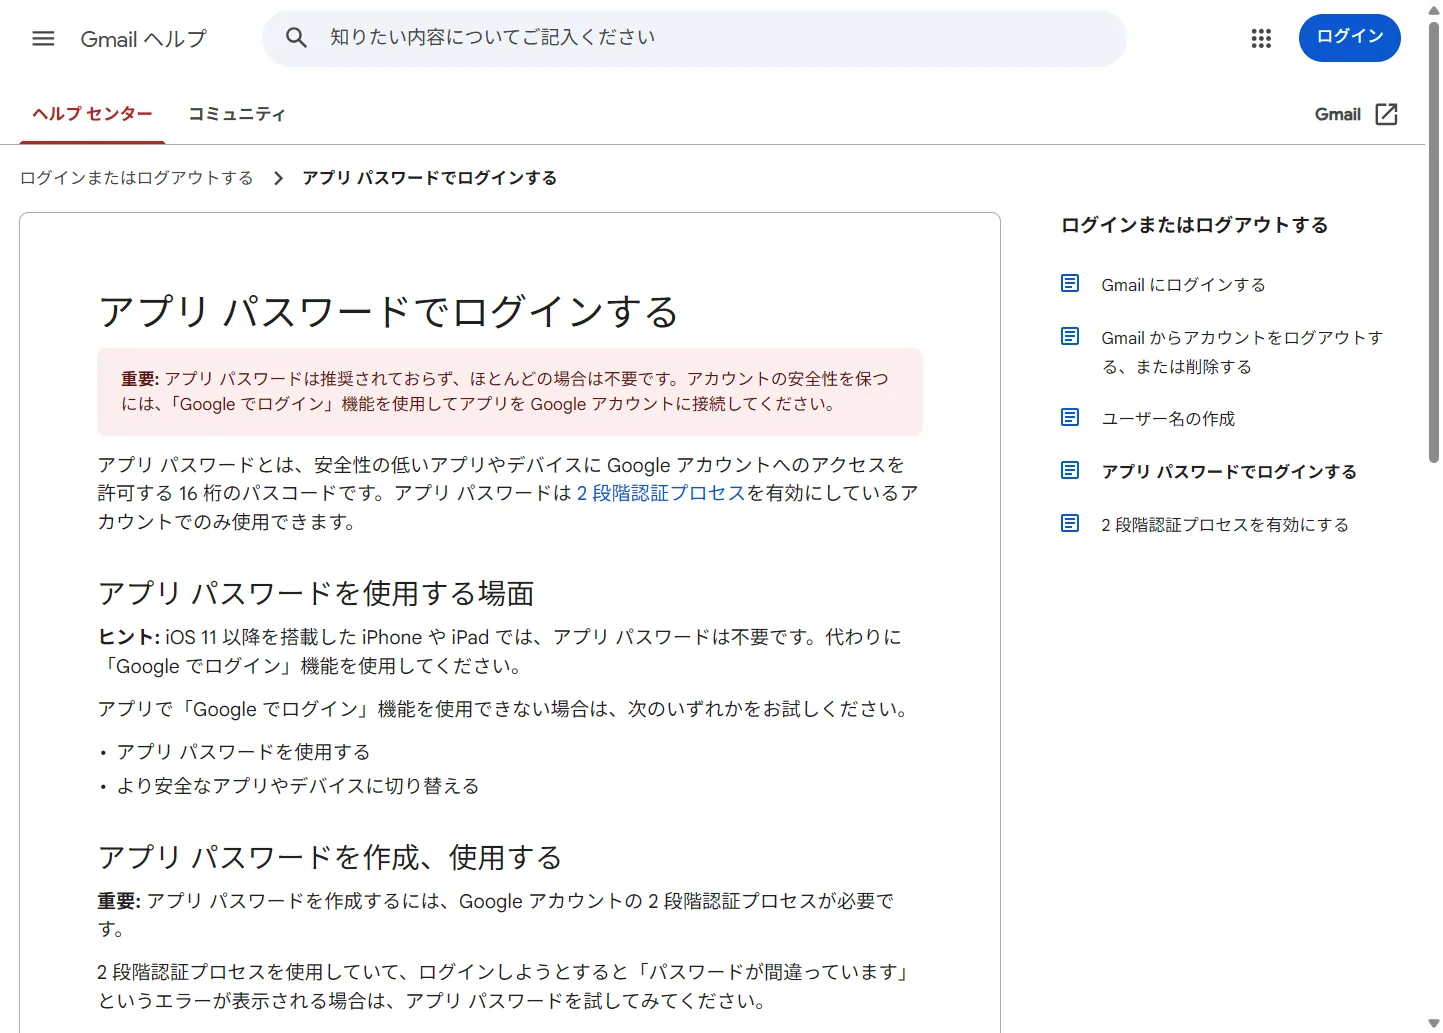The image size is (1443, 1033).
Task: Click article icon beside Gmail からアカウントをログアウト
Action: [x=1070, y=336]
